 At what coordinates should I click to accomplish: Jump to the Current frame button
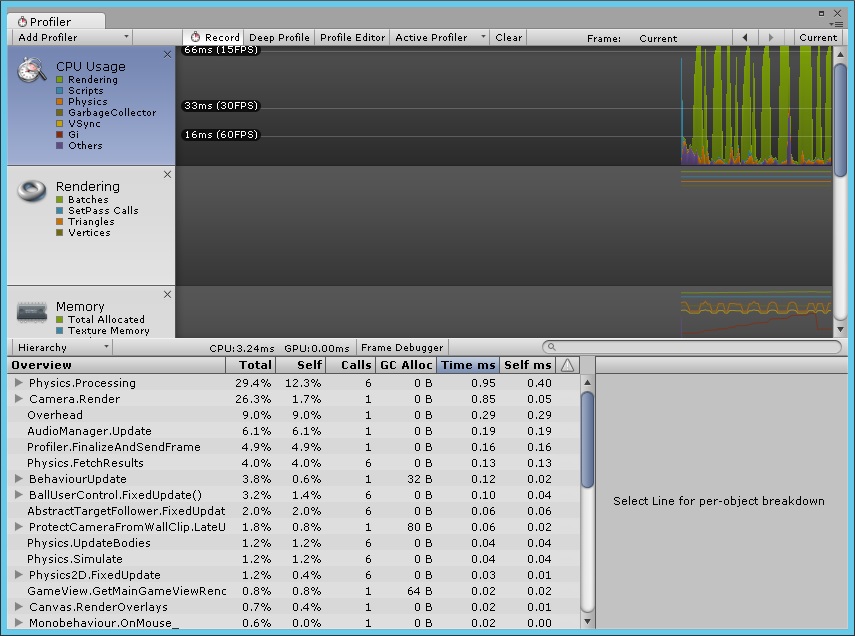pyautogui.click(x=817, y=38)
